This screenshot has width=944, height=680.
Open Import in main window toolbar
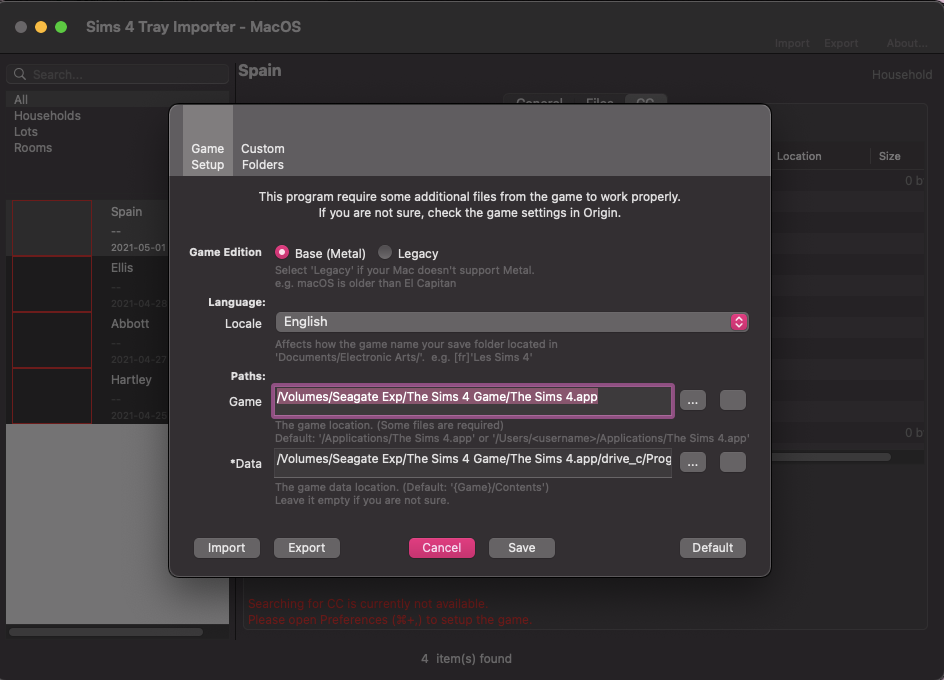pyautogui.click(x=792, y=43)
